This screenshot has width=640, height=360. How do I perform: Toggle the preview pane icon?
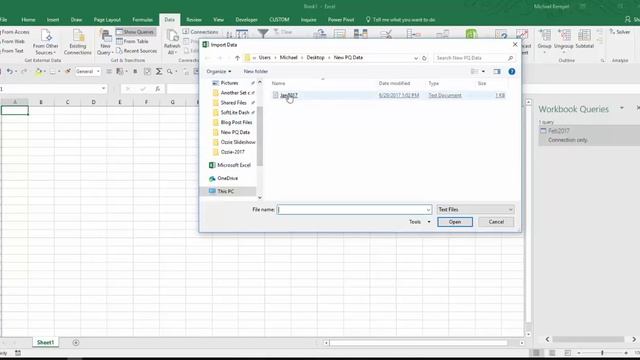click(497, 71)
